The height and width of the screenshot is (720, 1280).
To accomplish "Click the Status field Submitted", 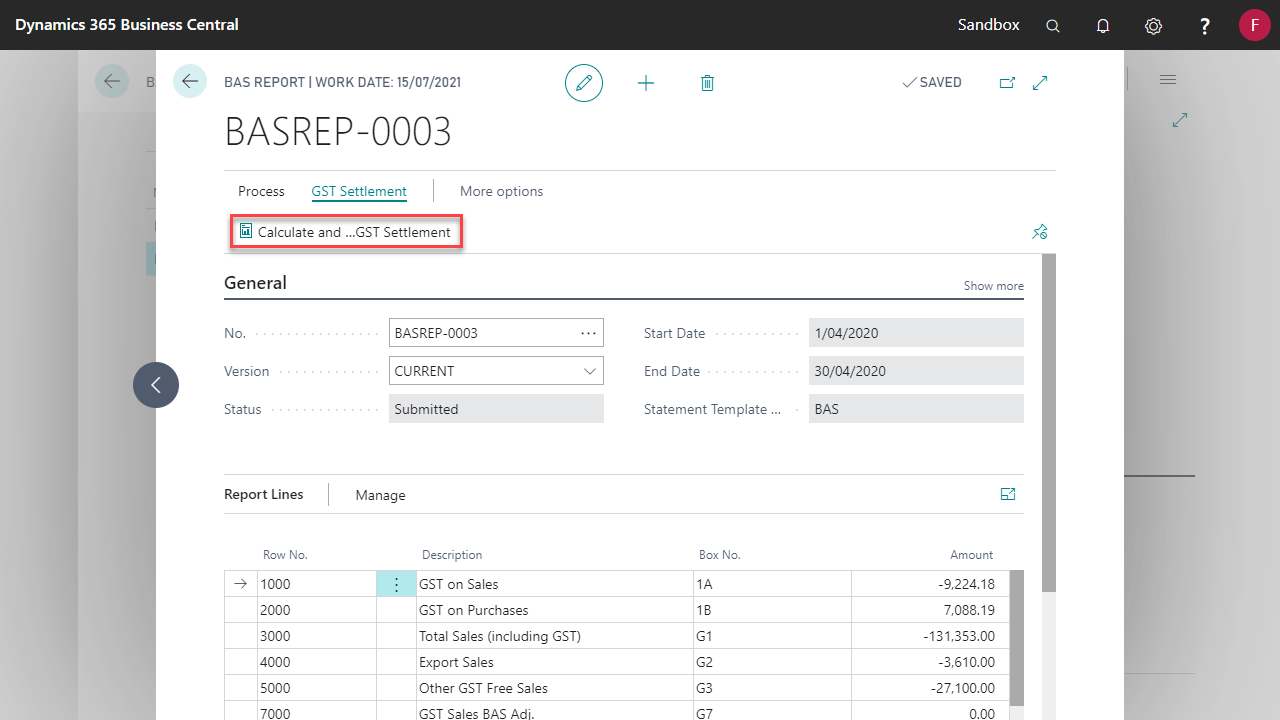I will coord(496,409).
